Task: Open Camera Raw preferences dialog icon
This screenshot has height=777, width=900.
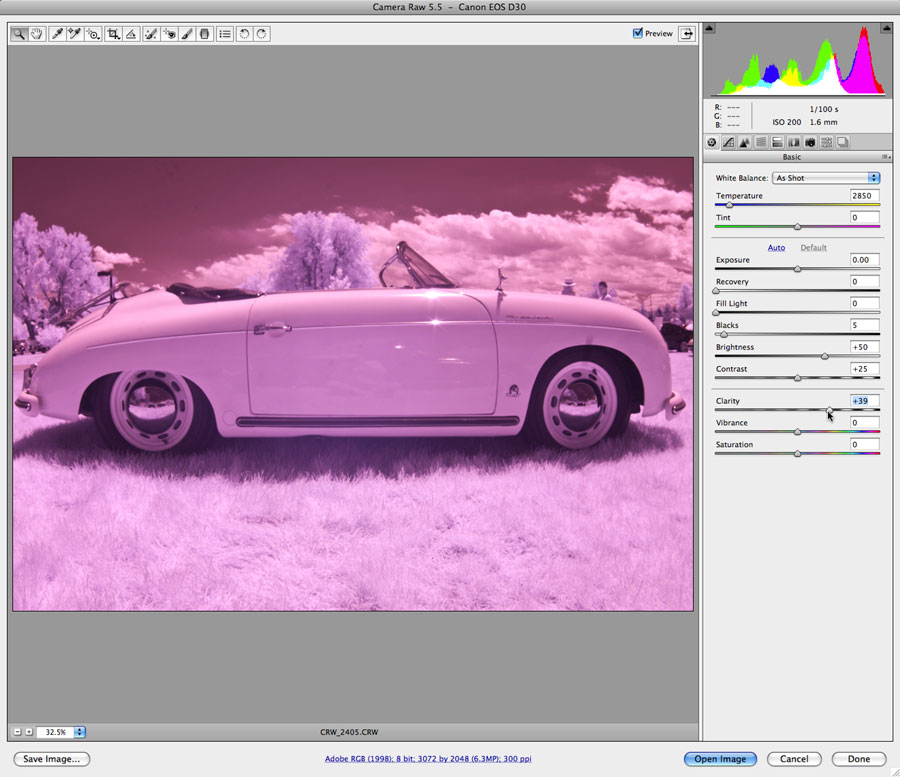Action: 225,34
